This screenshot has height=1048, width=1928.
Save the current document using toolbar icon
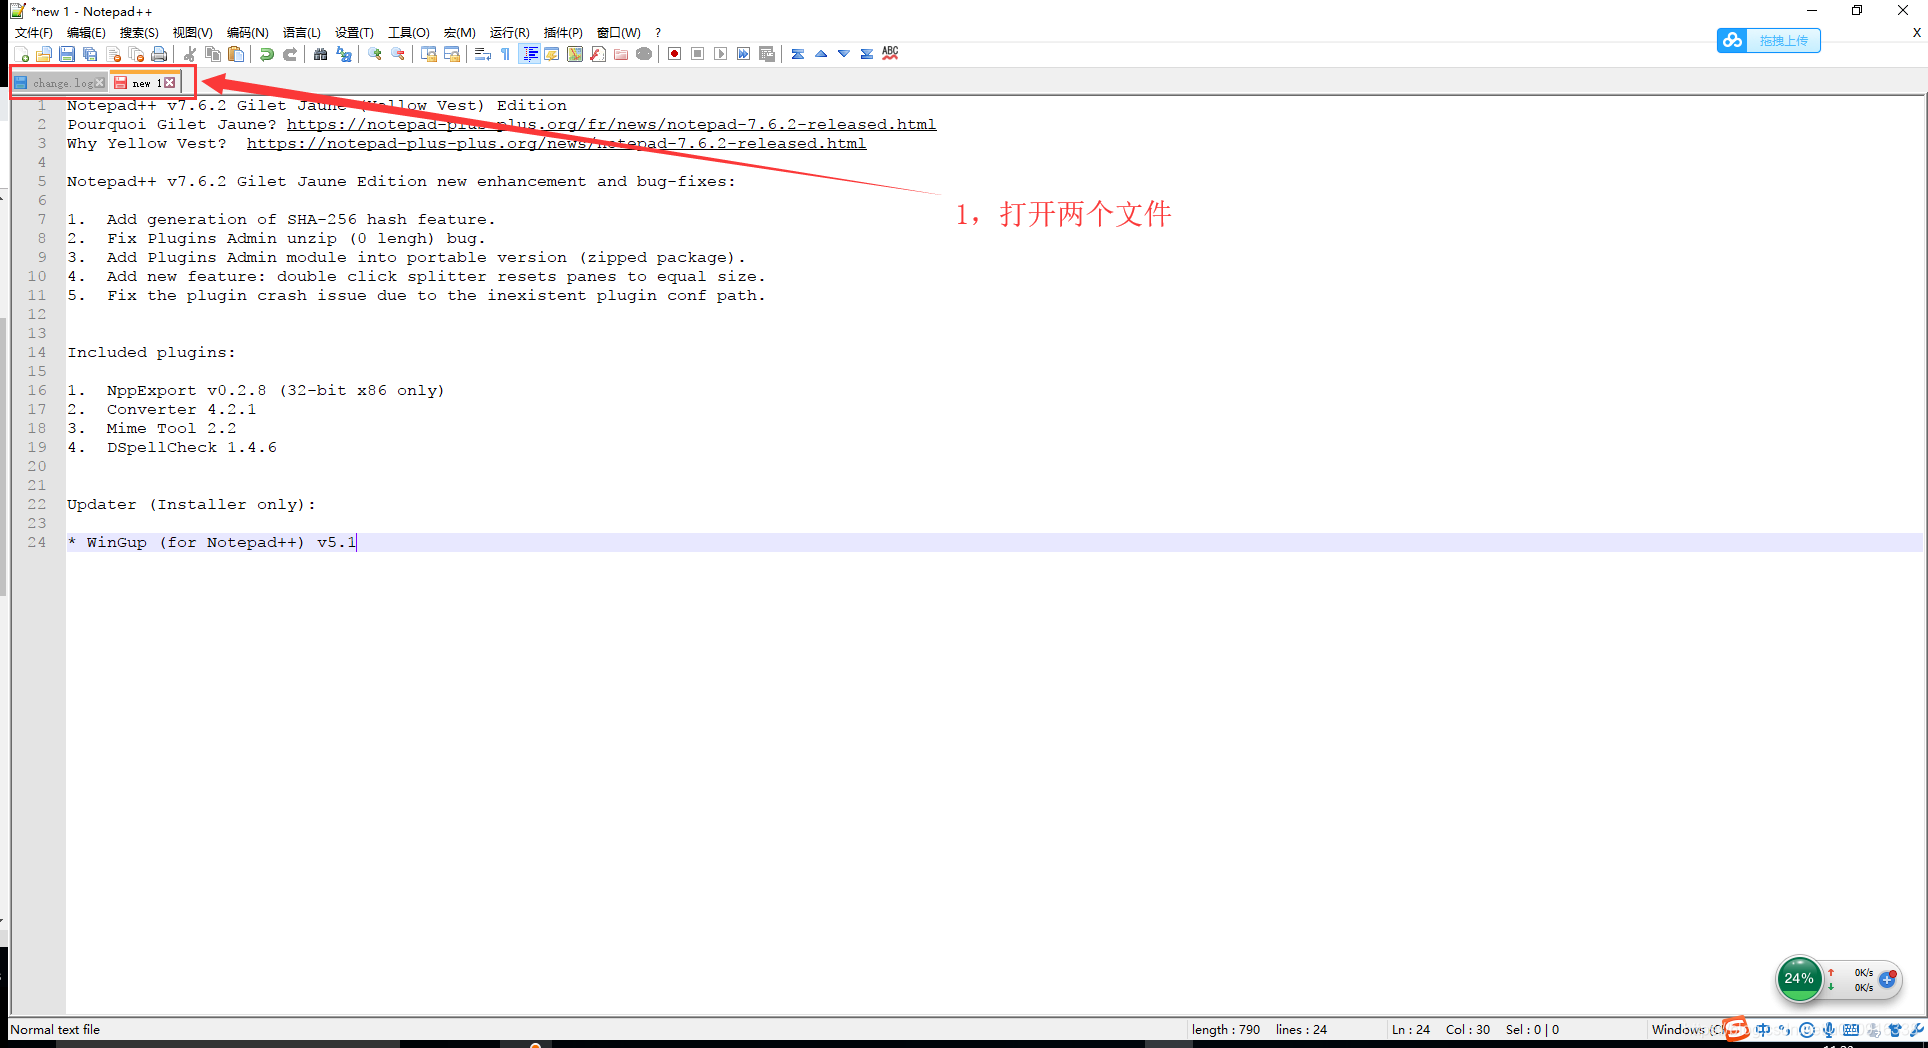coord(67,54)
